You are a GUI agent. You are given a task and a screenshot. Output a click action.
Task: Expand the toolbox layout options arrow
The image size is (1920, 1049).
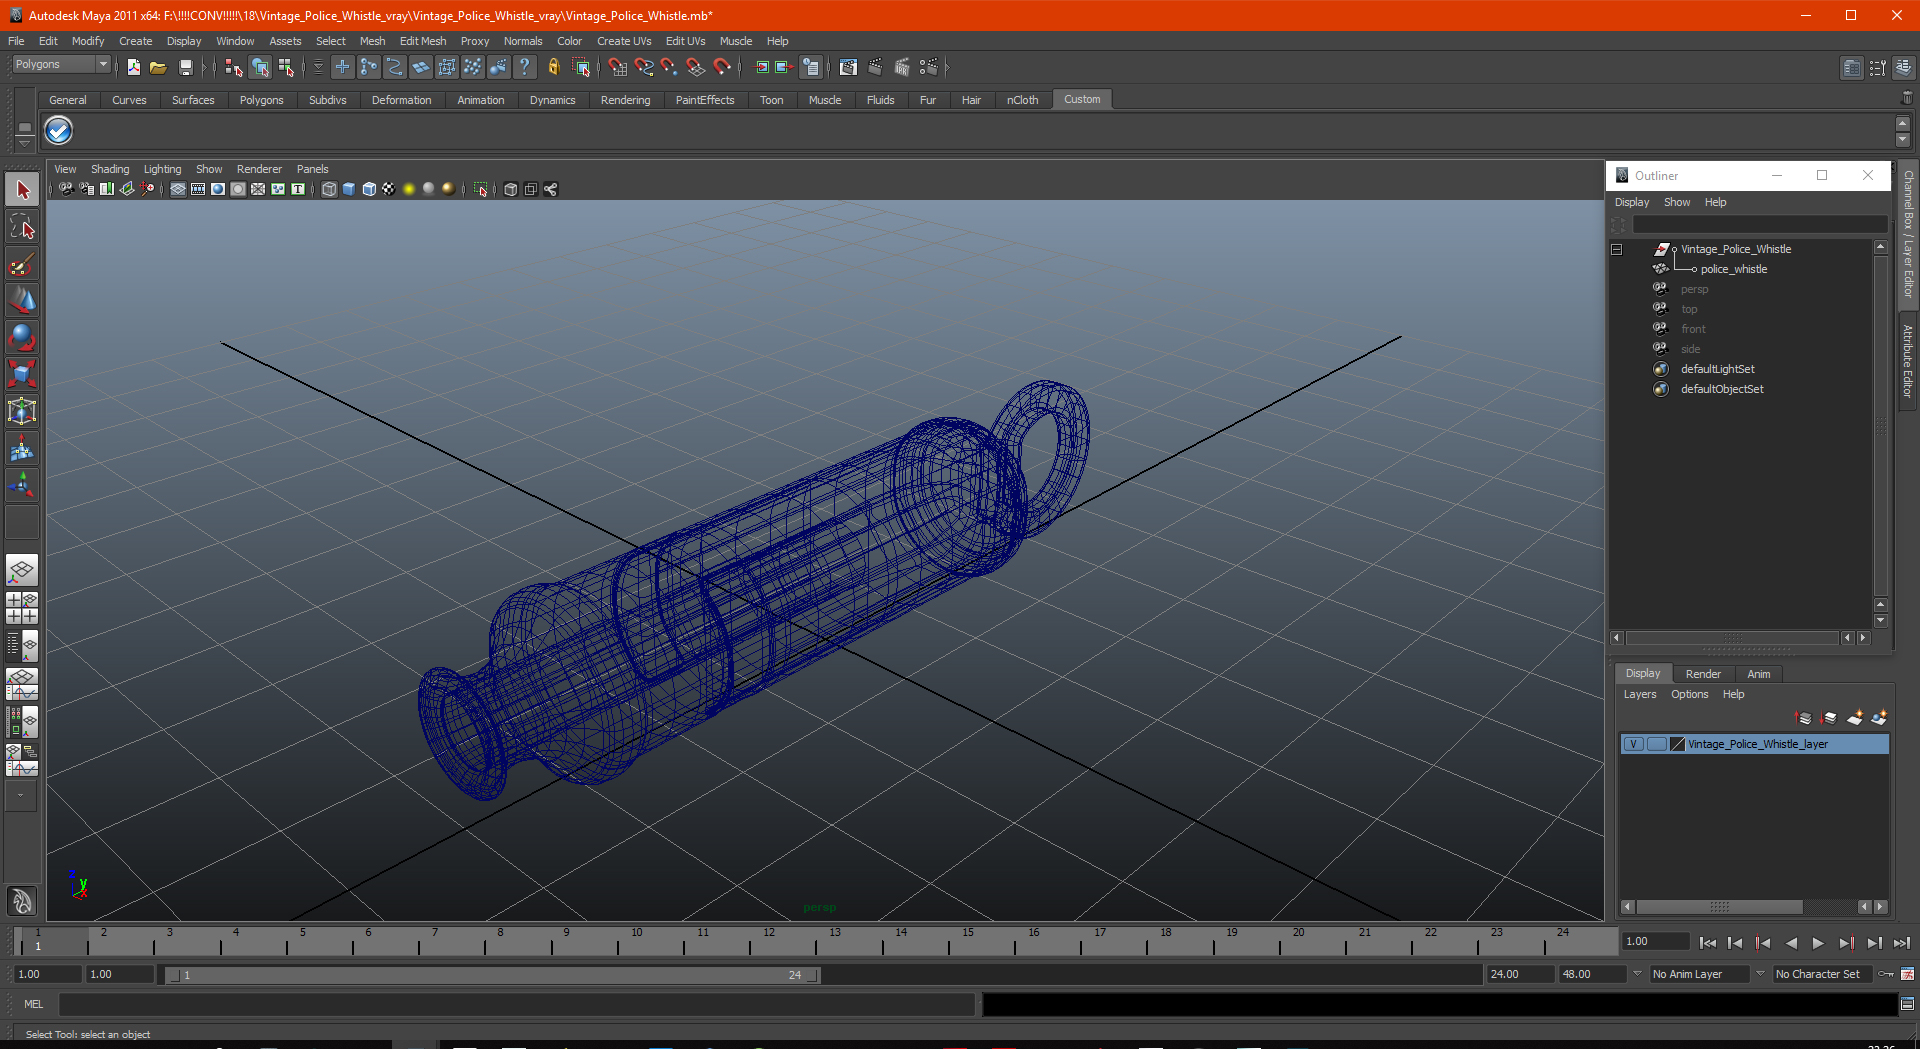[x=21, y=795]
